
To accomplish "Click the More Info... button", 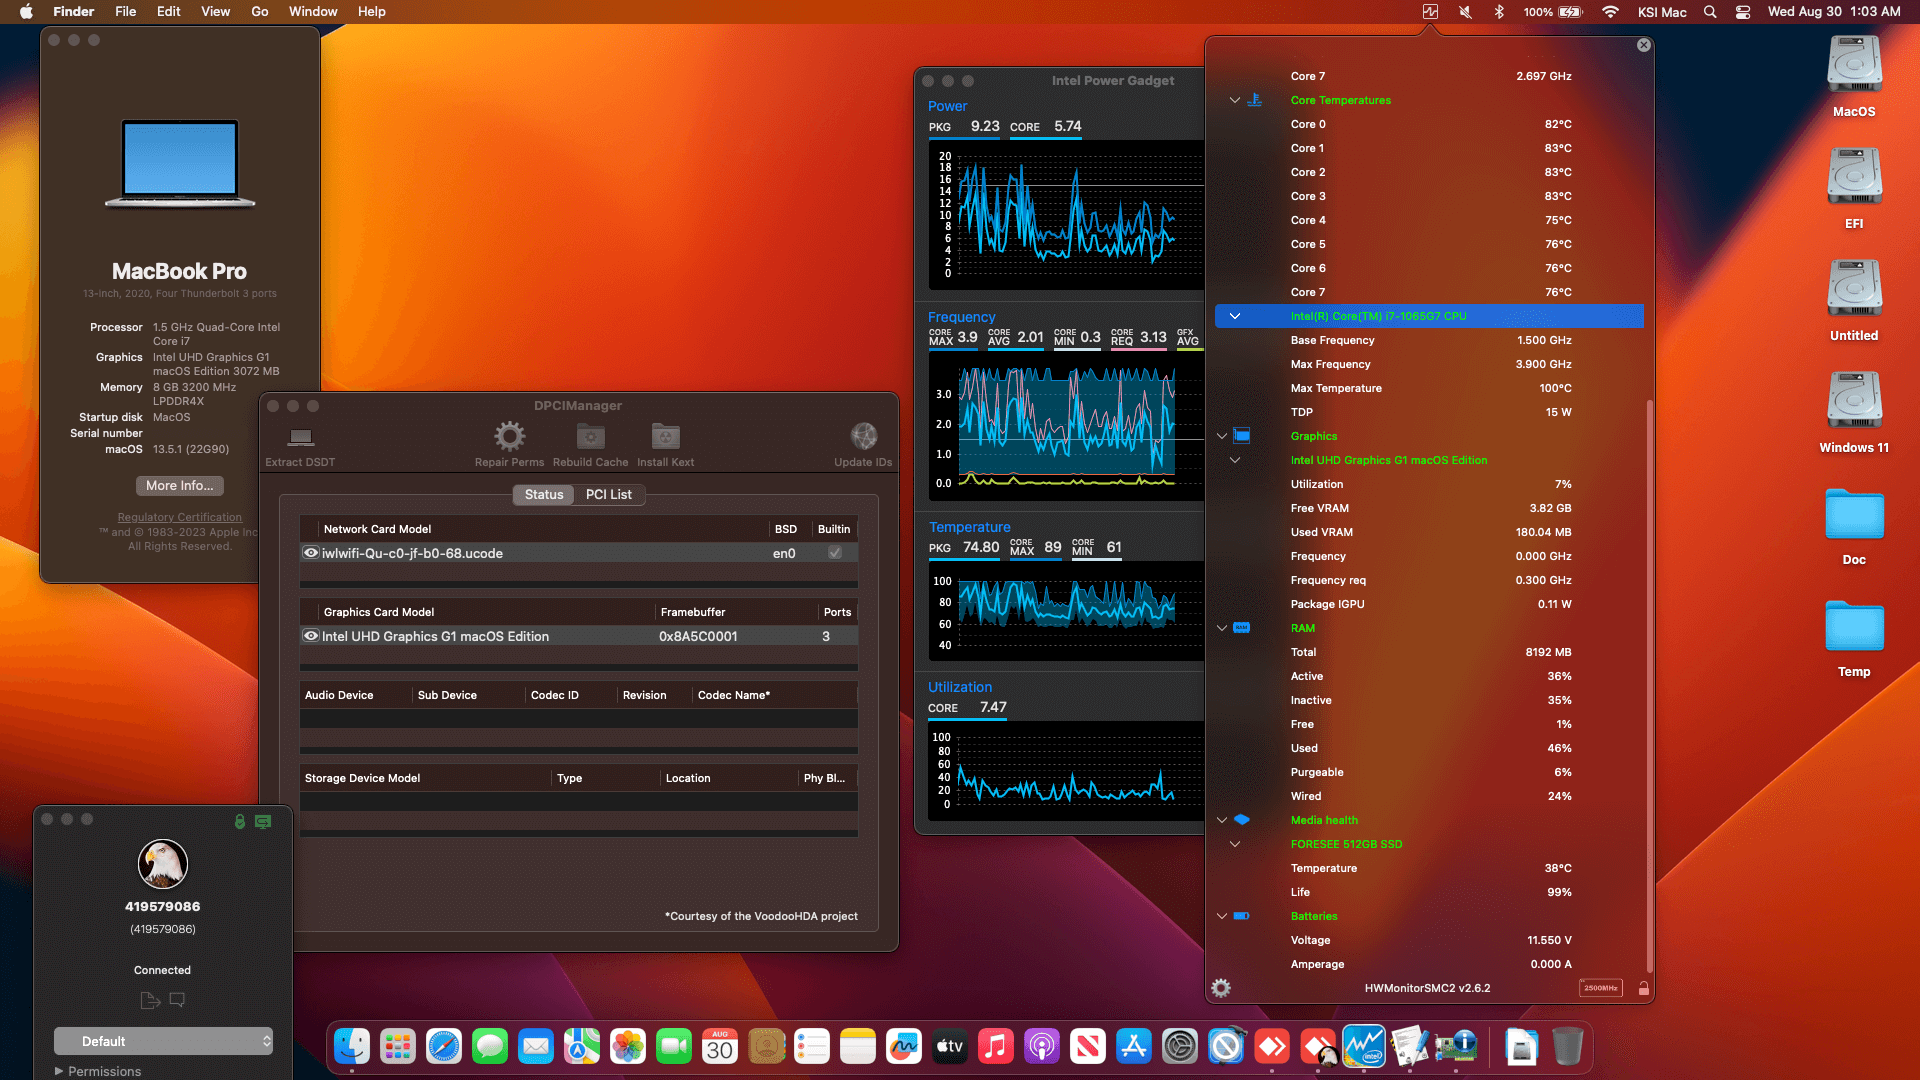I will [179, 485].
